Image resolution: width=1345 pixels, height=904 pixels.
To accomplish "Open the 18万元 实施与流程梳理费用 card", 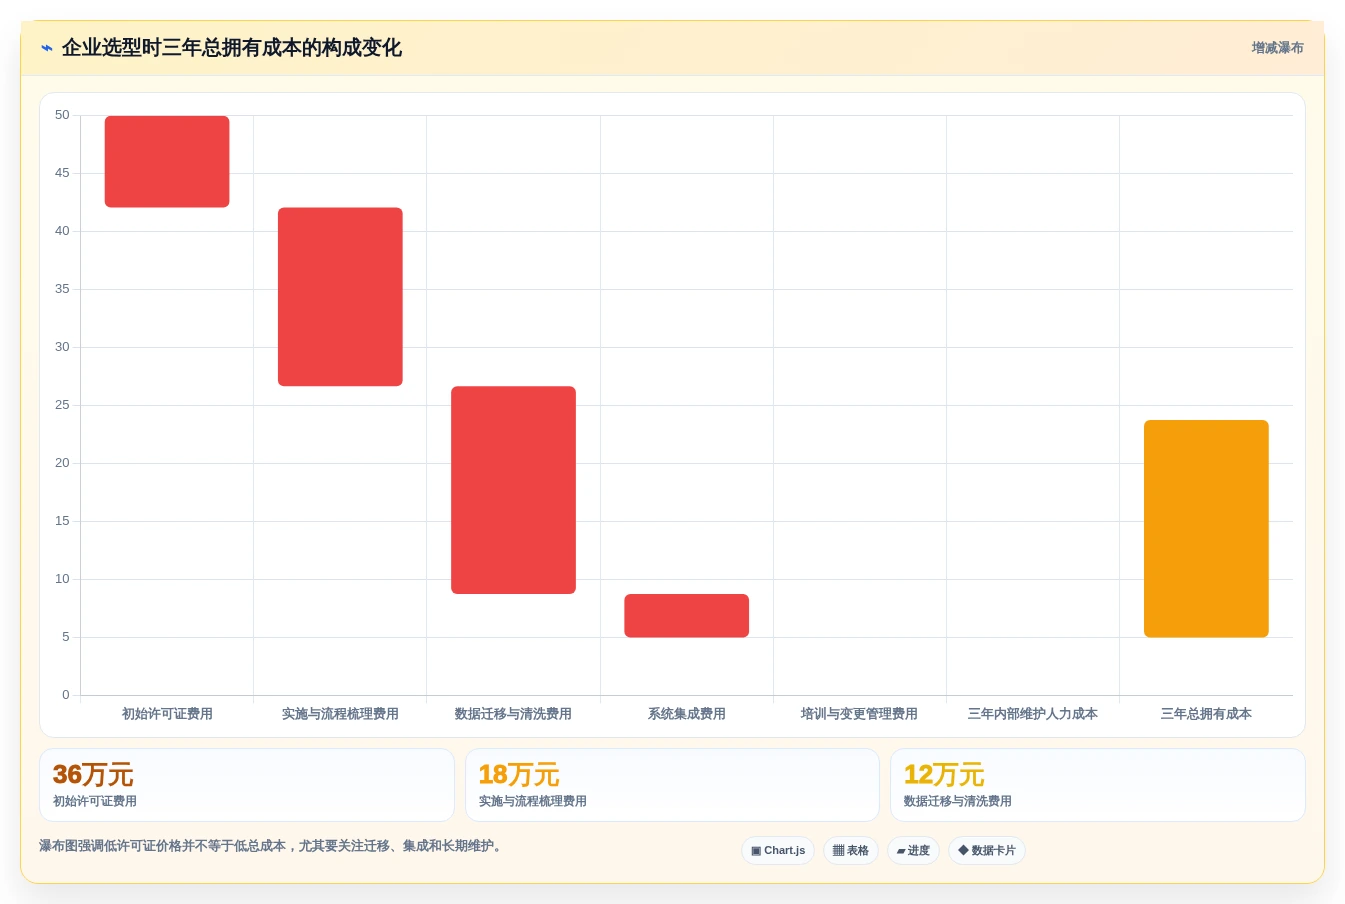I will click(x=672, y=785).
